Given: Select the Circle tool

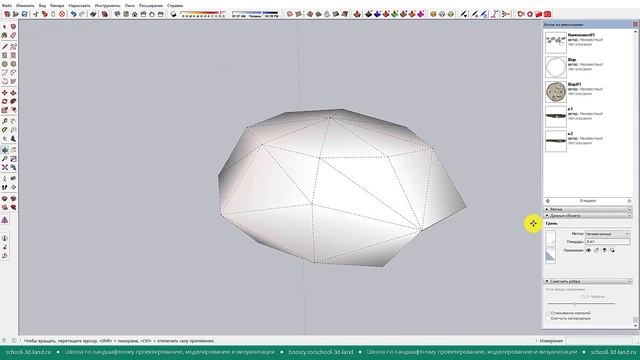Looking at the screenshot, I should click(4, 64).
